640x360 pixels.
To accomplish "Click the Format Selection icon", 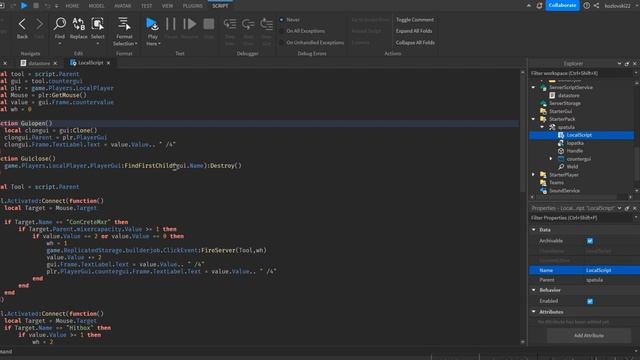I will 124,24.
